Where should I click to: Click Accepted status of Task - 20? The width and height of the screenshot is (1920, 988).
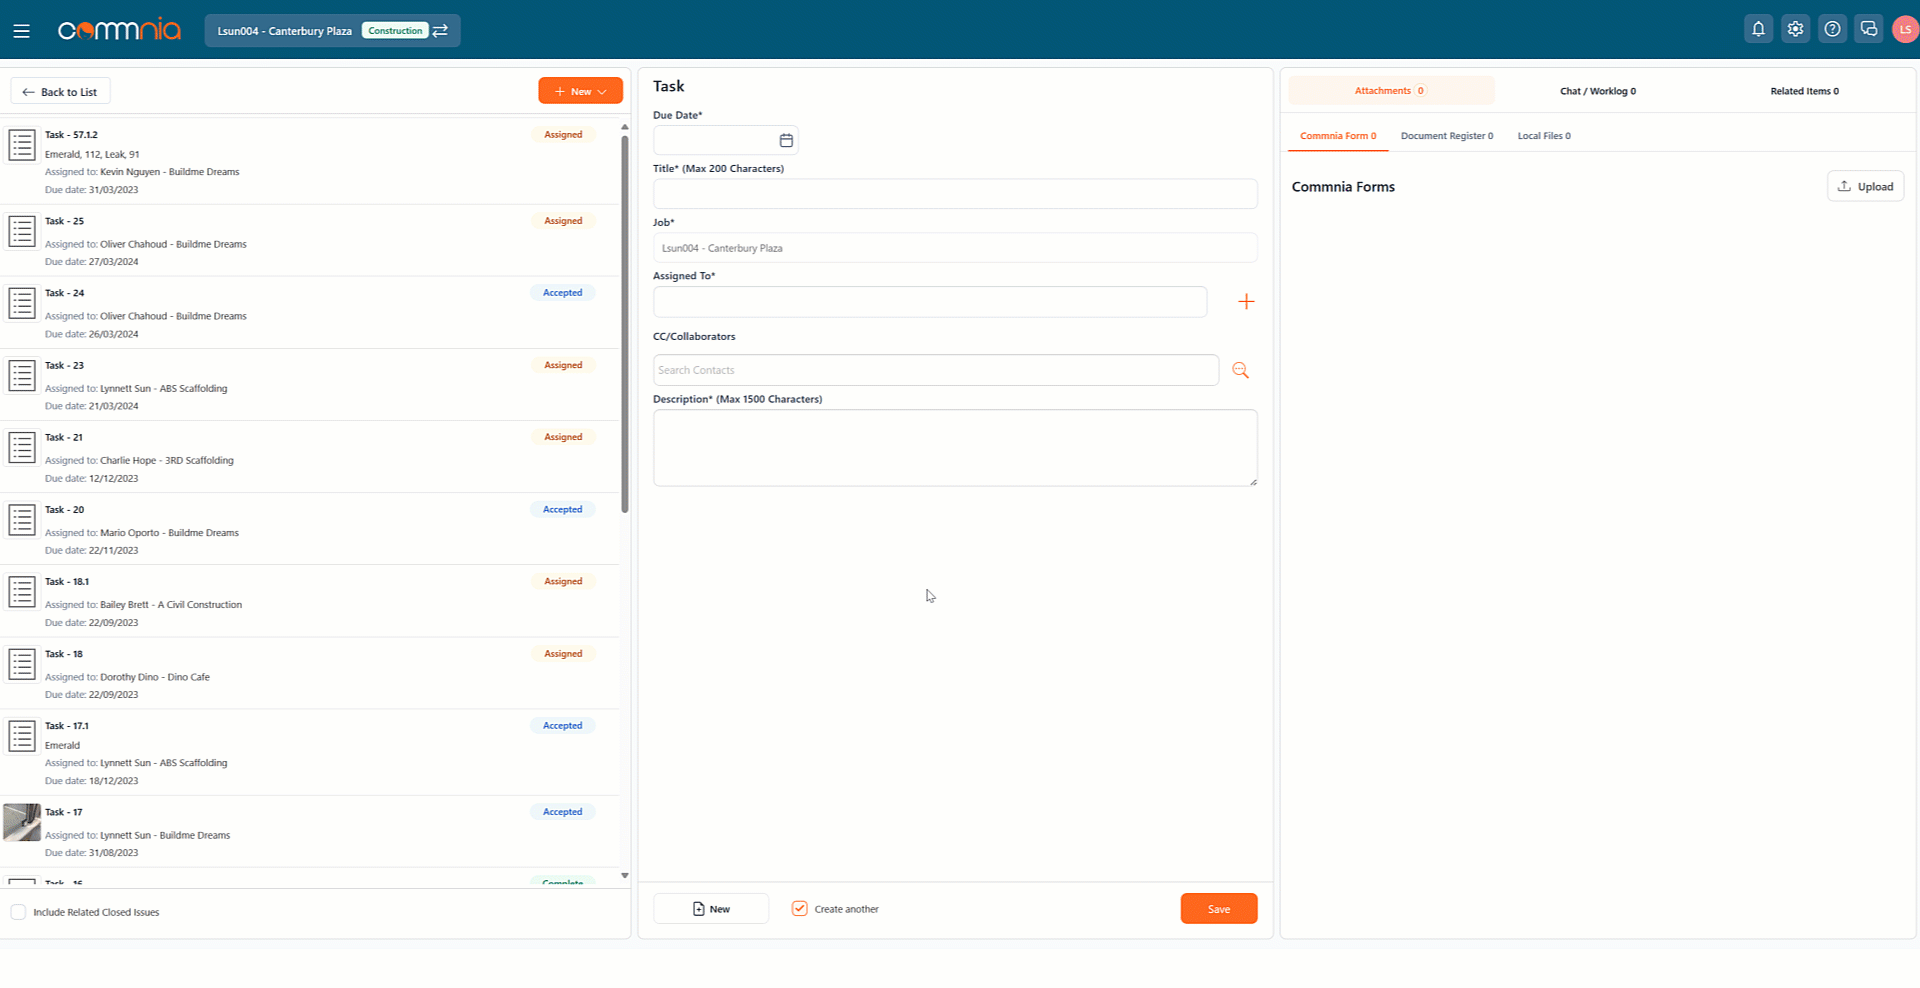(563, 510)
